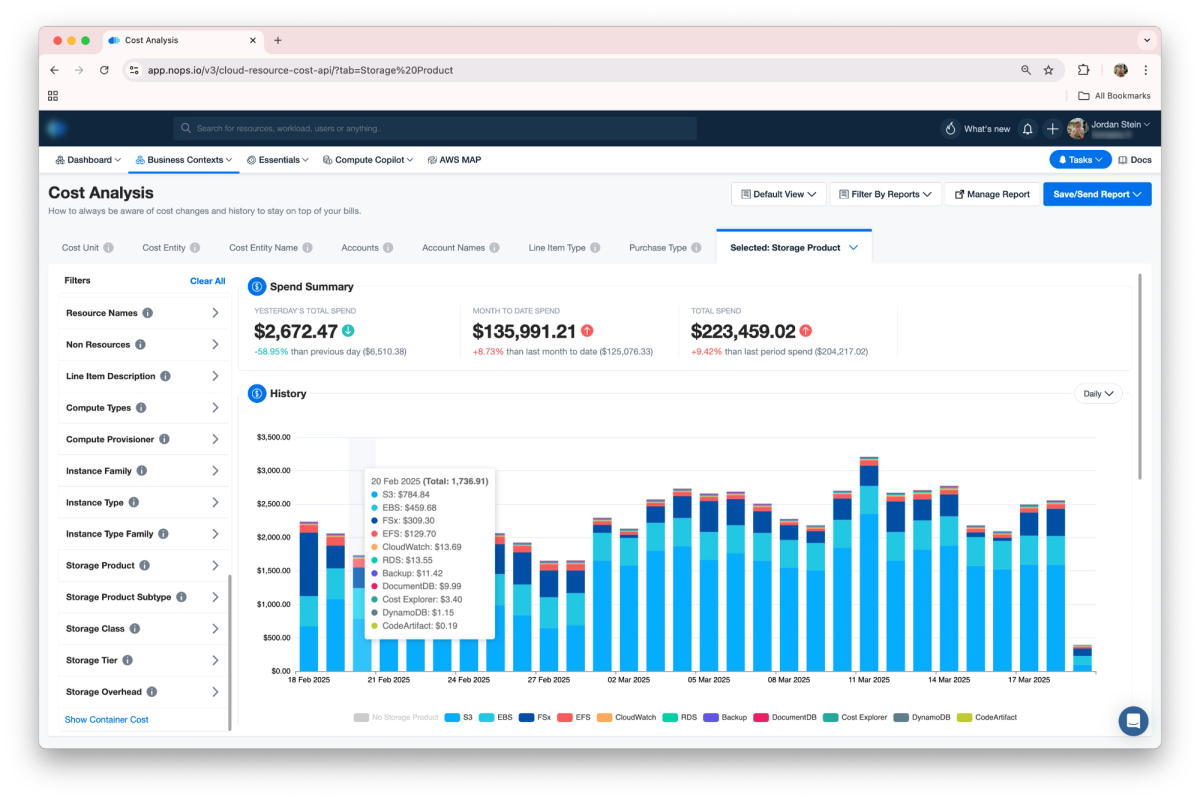Open the Dashboard menu
The height and width of the screenshot is (800, 1200).
tap(88, 160)
